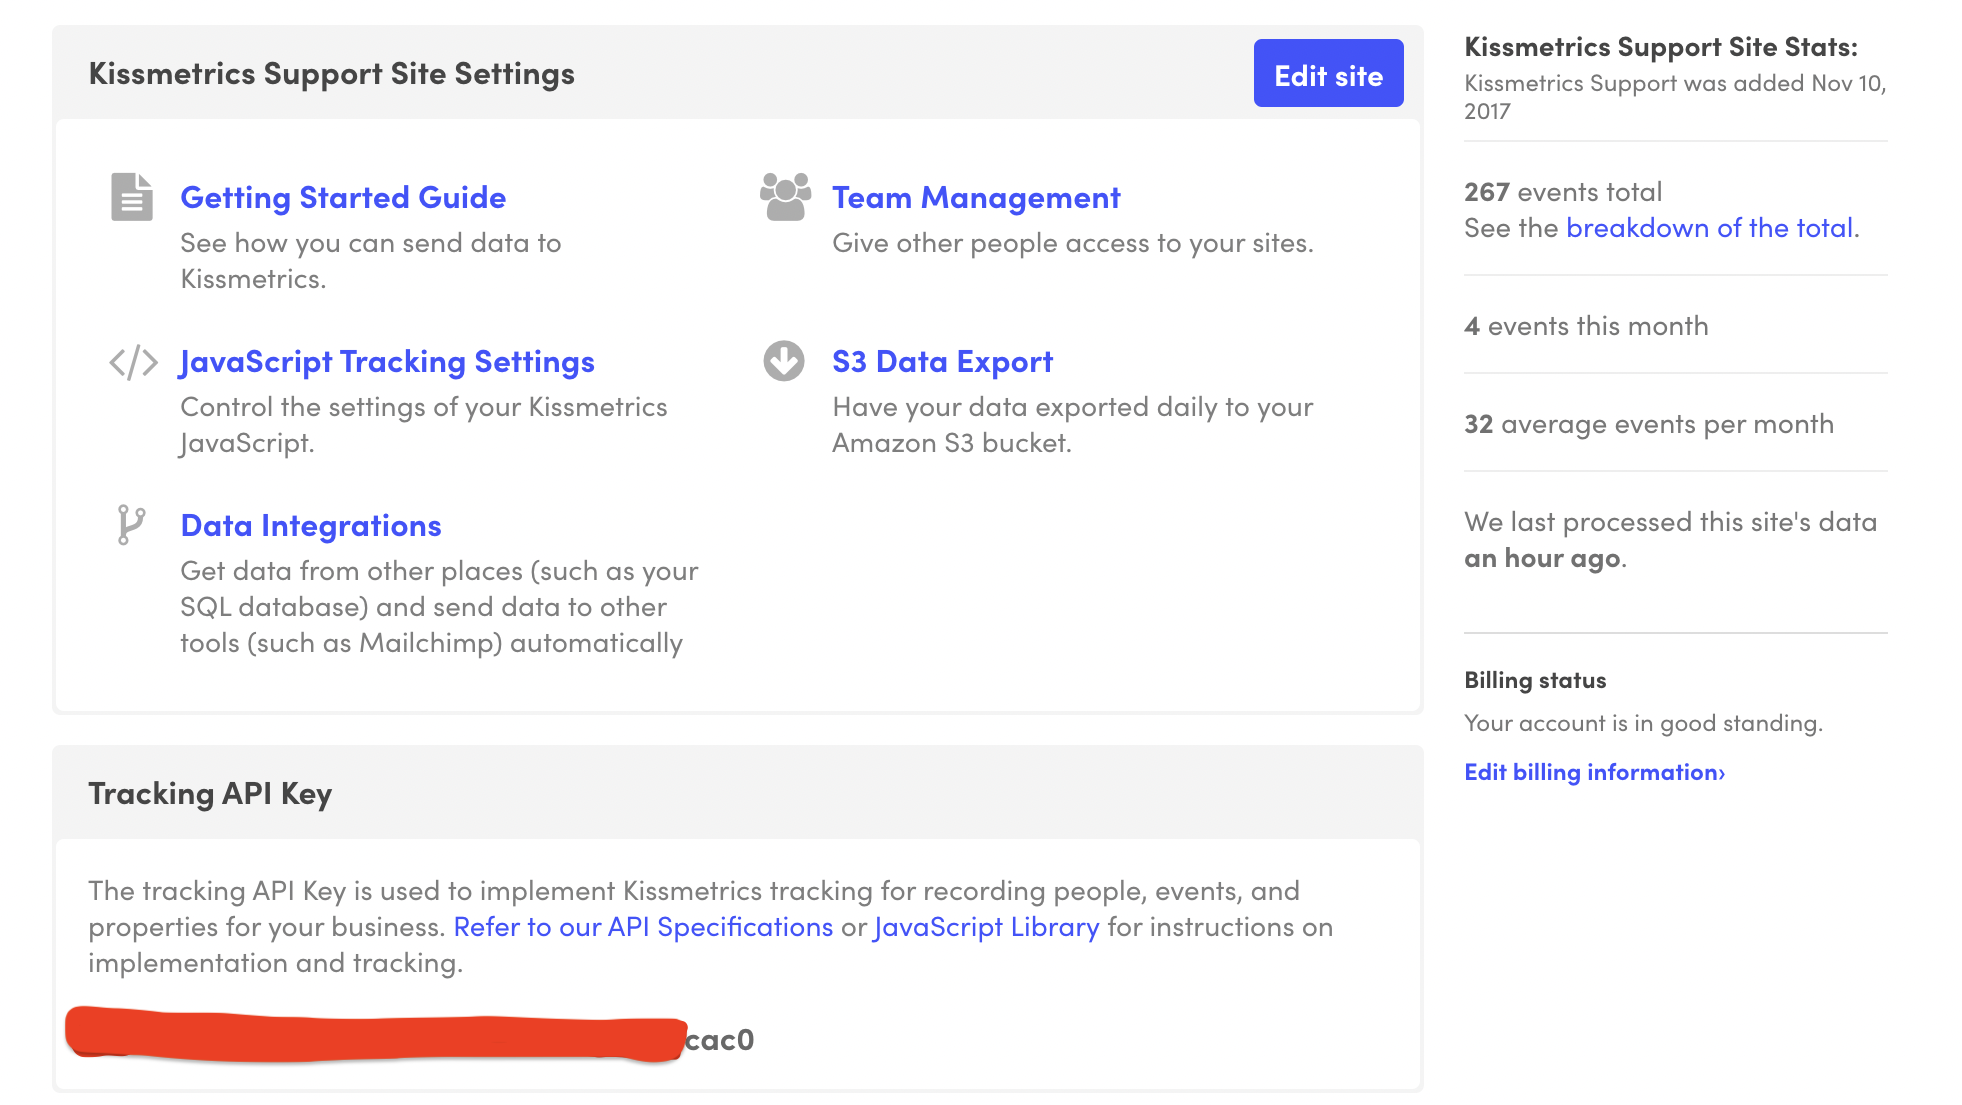View the breakdown of the total events
Screen dimensions: 1962x1105
click(1710, 228)
